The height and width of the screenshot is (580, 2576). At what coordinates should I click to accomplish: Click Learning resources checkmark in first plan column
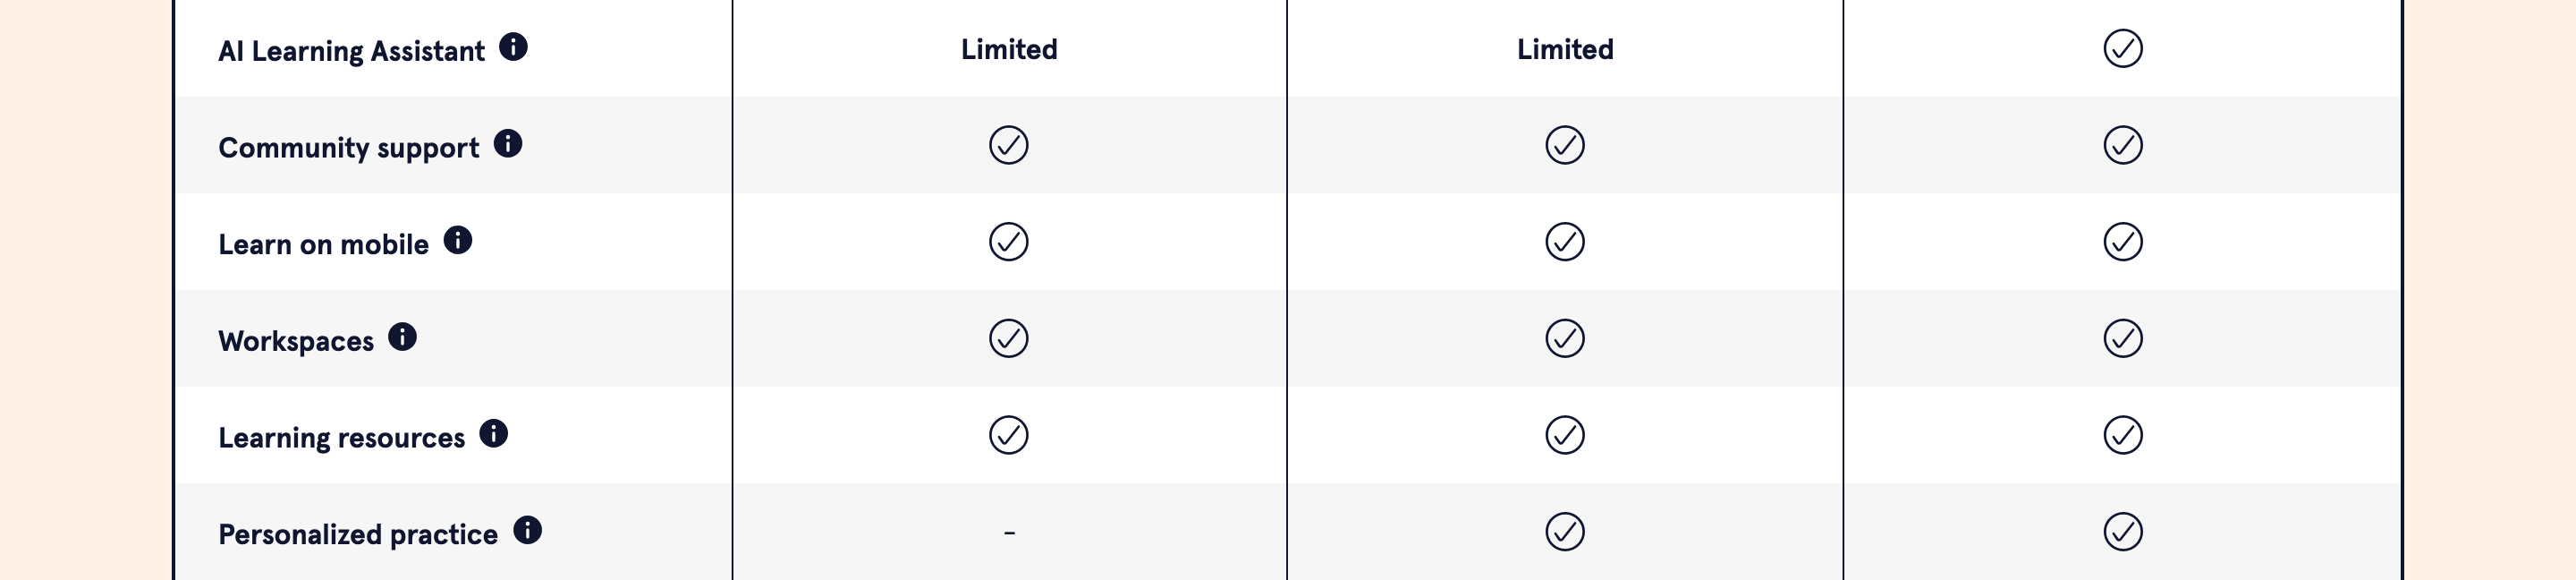(1009, 436)
